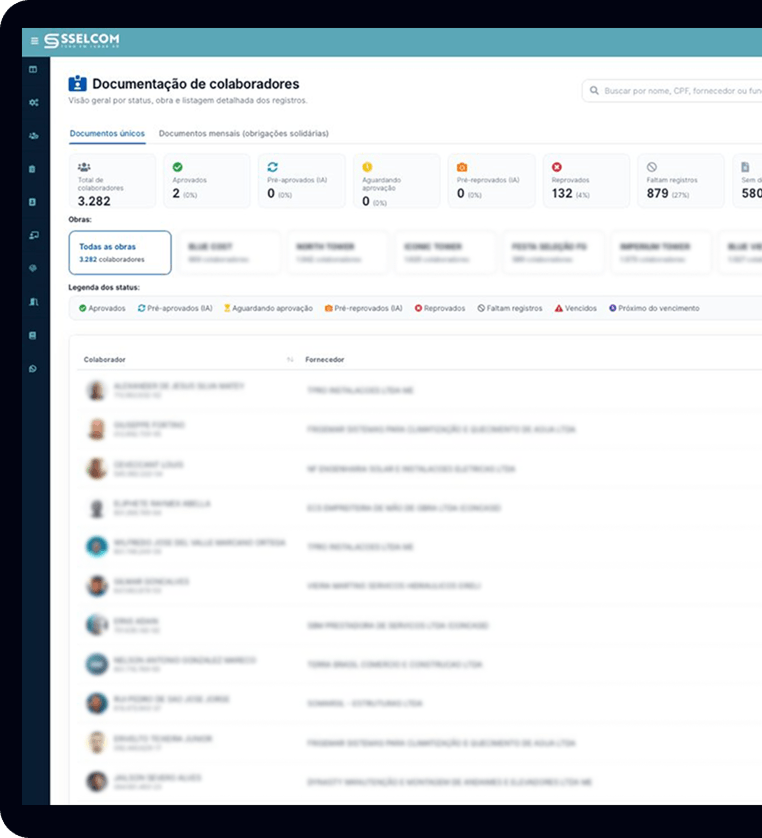Open the Gilmar Goncalves collaborator row
The image size is (762, 838).
pos(419,586)
